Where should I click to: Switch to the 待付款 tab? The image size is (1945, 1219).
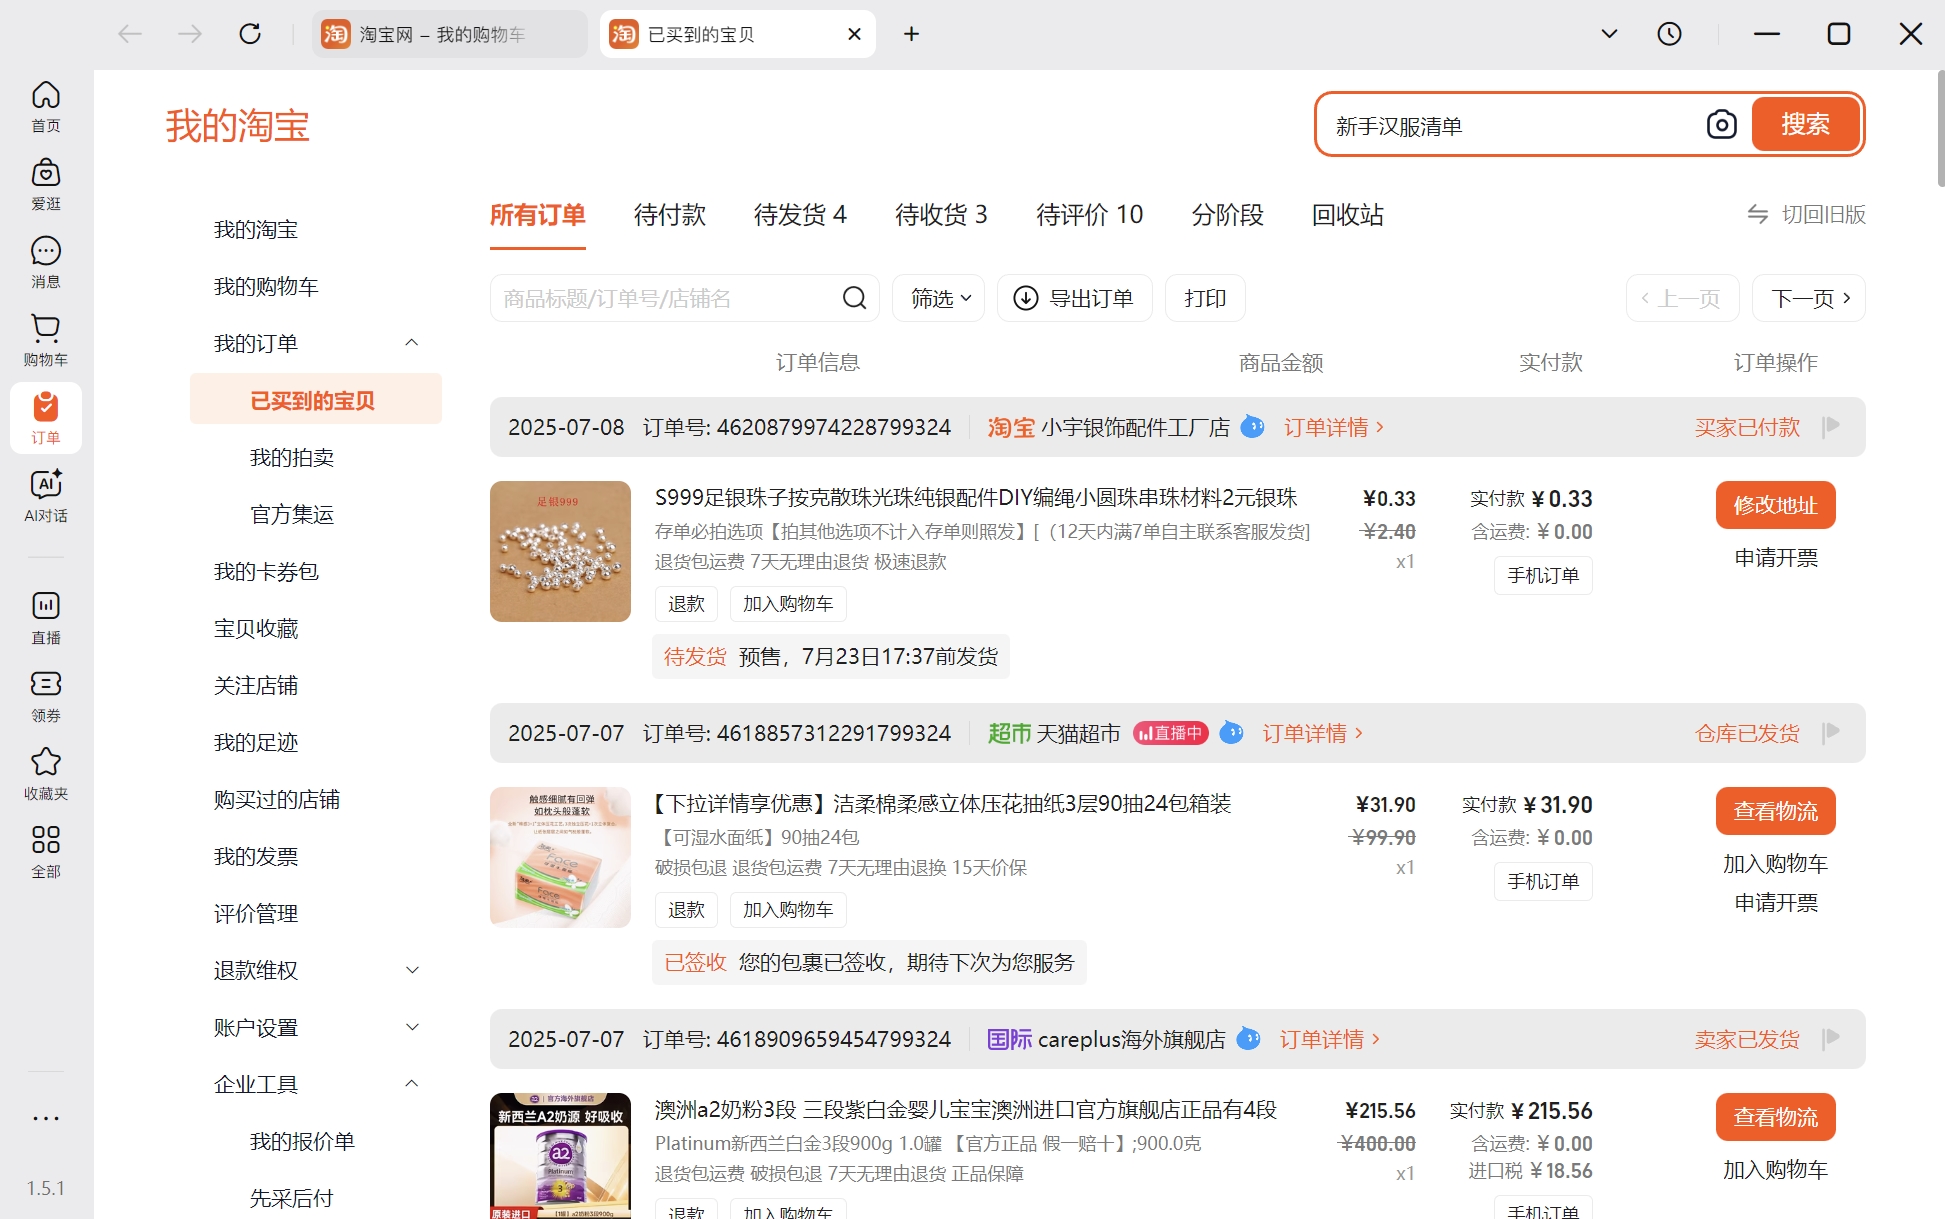point(669,214)
